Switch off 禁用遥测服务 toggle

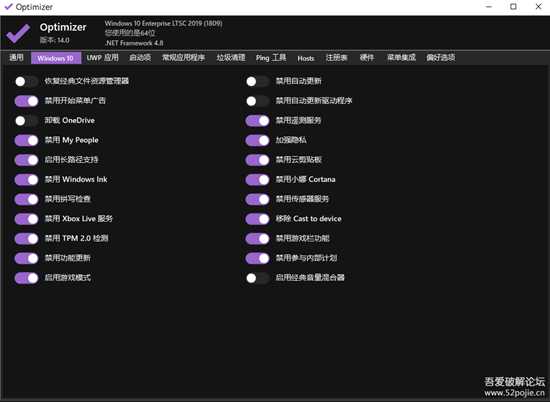[257, 121]
